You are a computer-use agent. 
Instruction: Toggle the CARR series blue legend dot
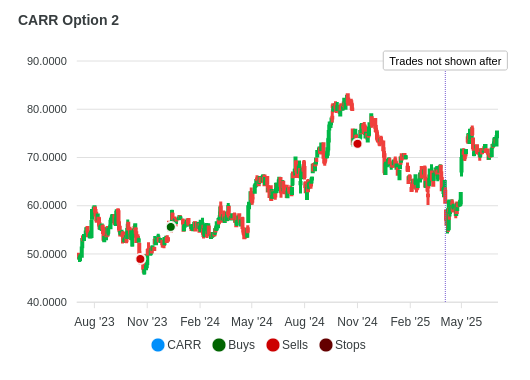click(x=158, y=345)
